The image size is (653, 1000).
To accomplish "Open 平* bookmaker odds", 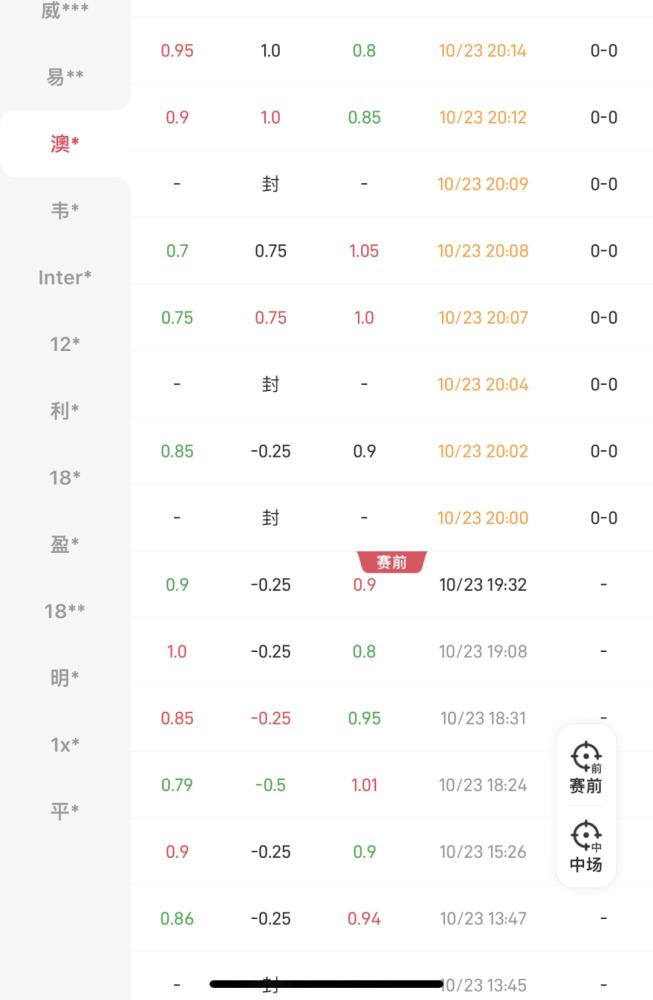I will [65, 811].
